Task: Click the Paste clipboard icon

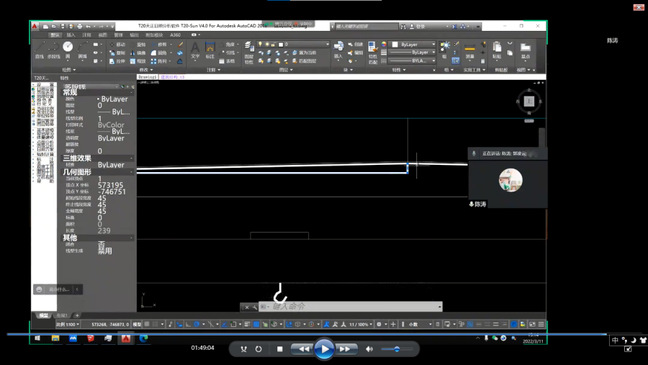Action: [x=497, y=50]
